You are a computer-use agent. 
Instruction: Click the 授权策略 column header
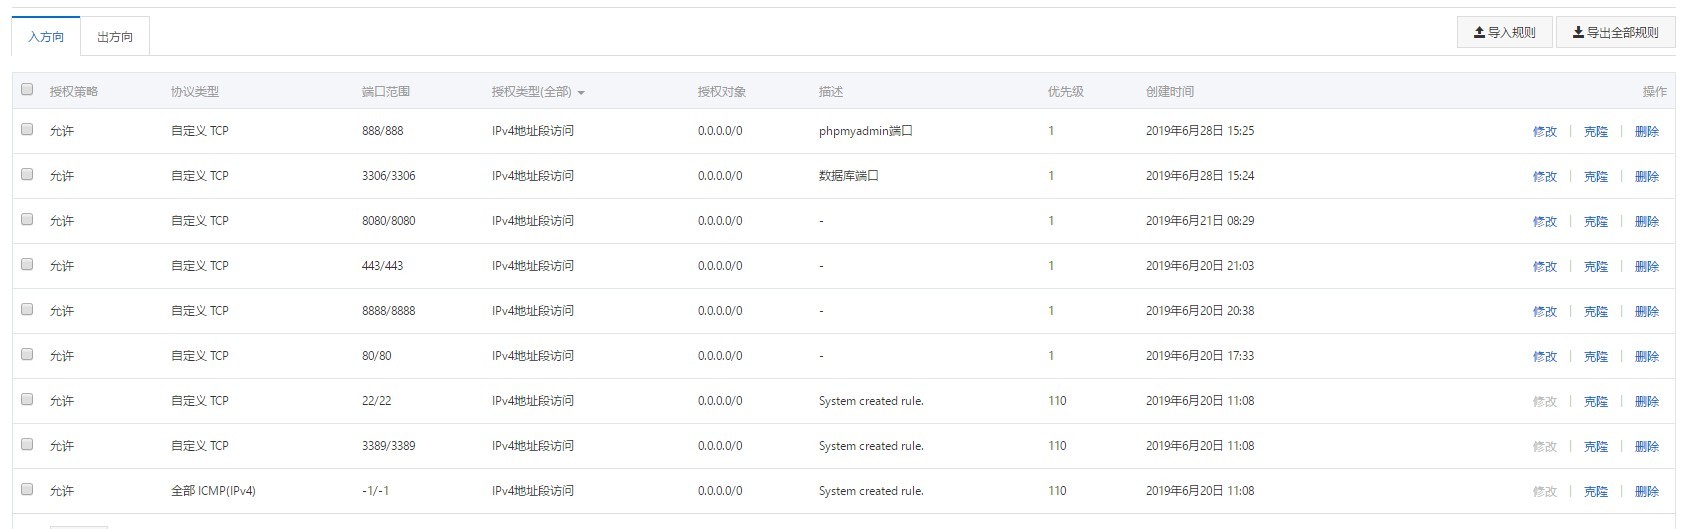tap(74, 92)
